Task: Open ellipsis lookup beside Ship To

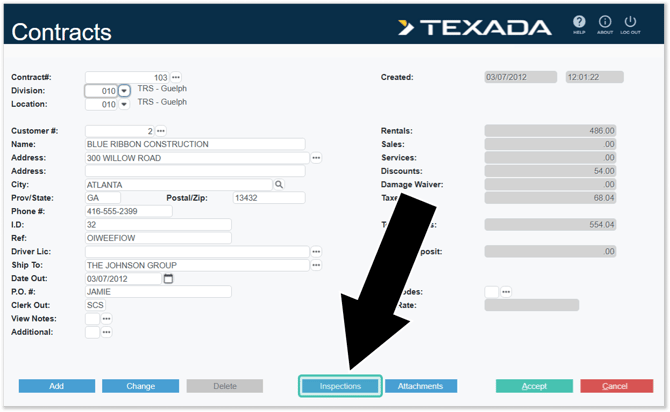Action: pos(316,265)
